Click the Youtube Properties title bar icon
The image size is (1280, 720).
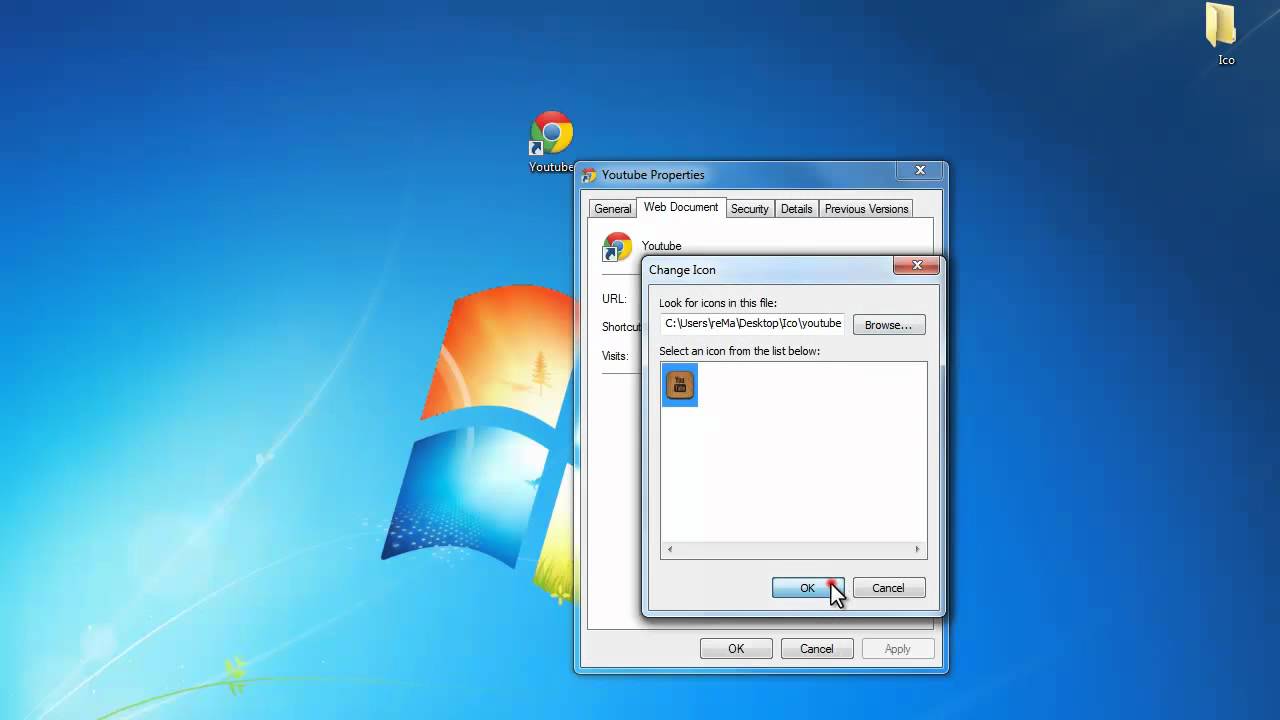(589, 174)
